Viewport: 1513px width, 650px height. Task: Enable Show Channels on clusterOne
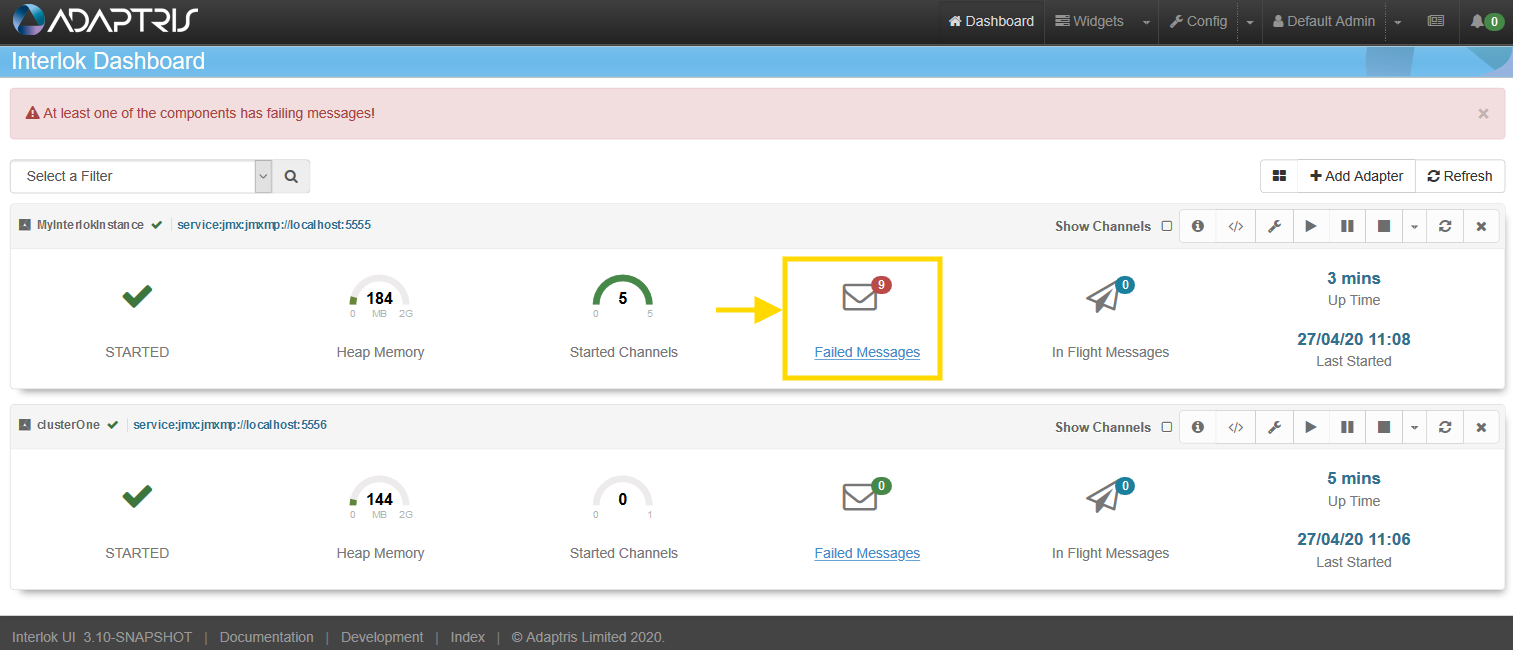coord(1166,427)
